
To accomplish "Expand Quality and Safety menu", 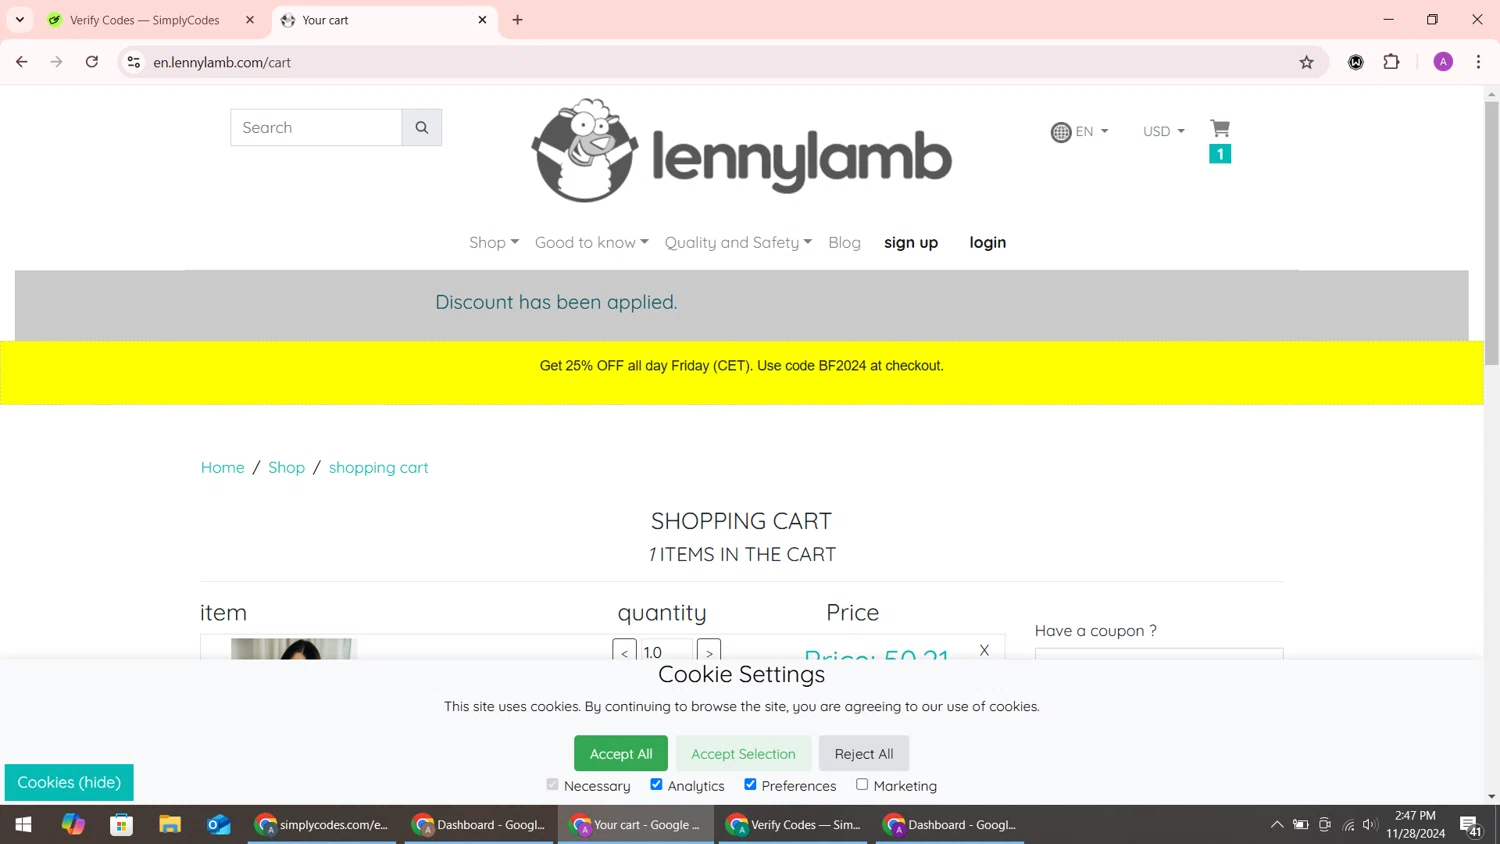I will point(738,243).
